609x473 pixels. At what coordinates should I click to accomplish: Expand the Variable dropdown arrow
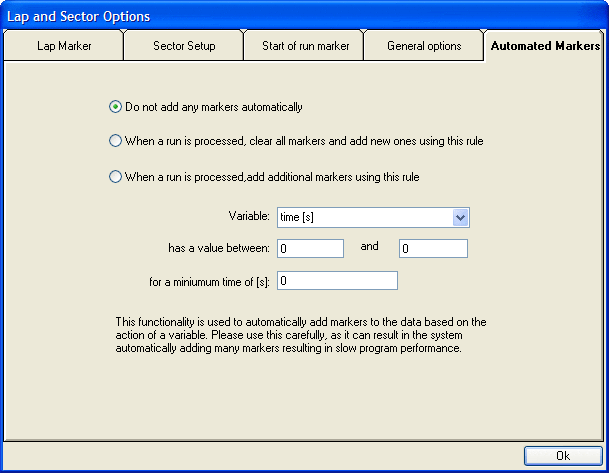pos(460,217)
